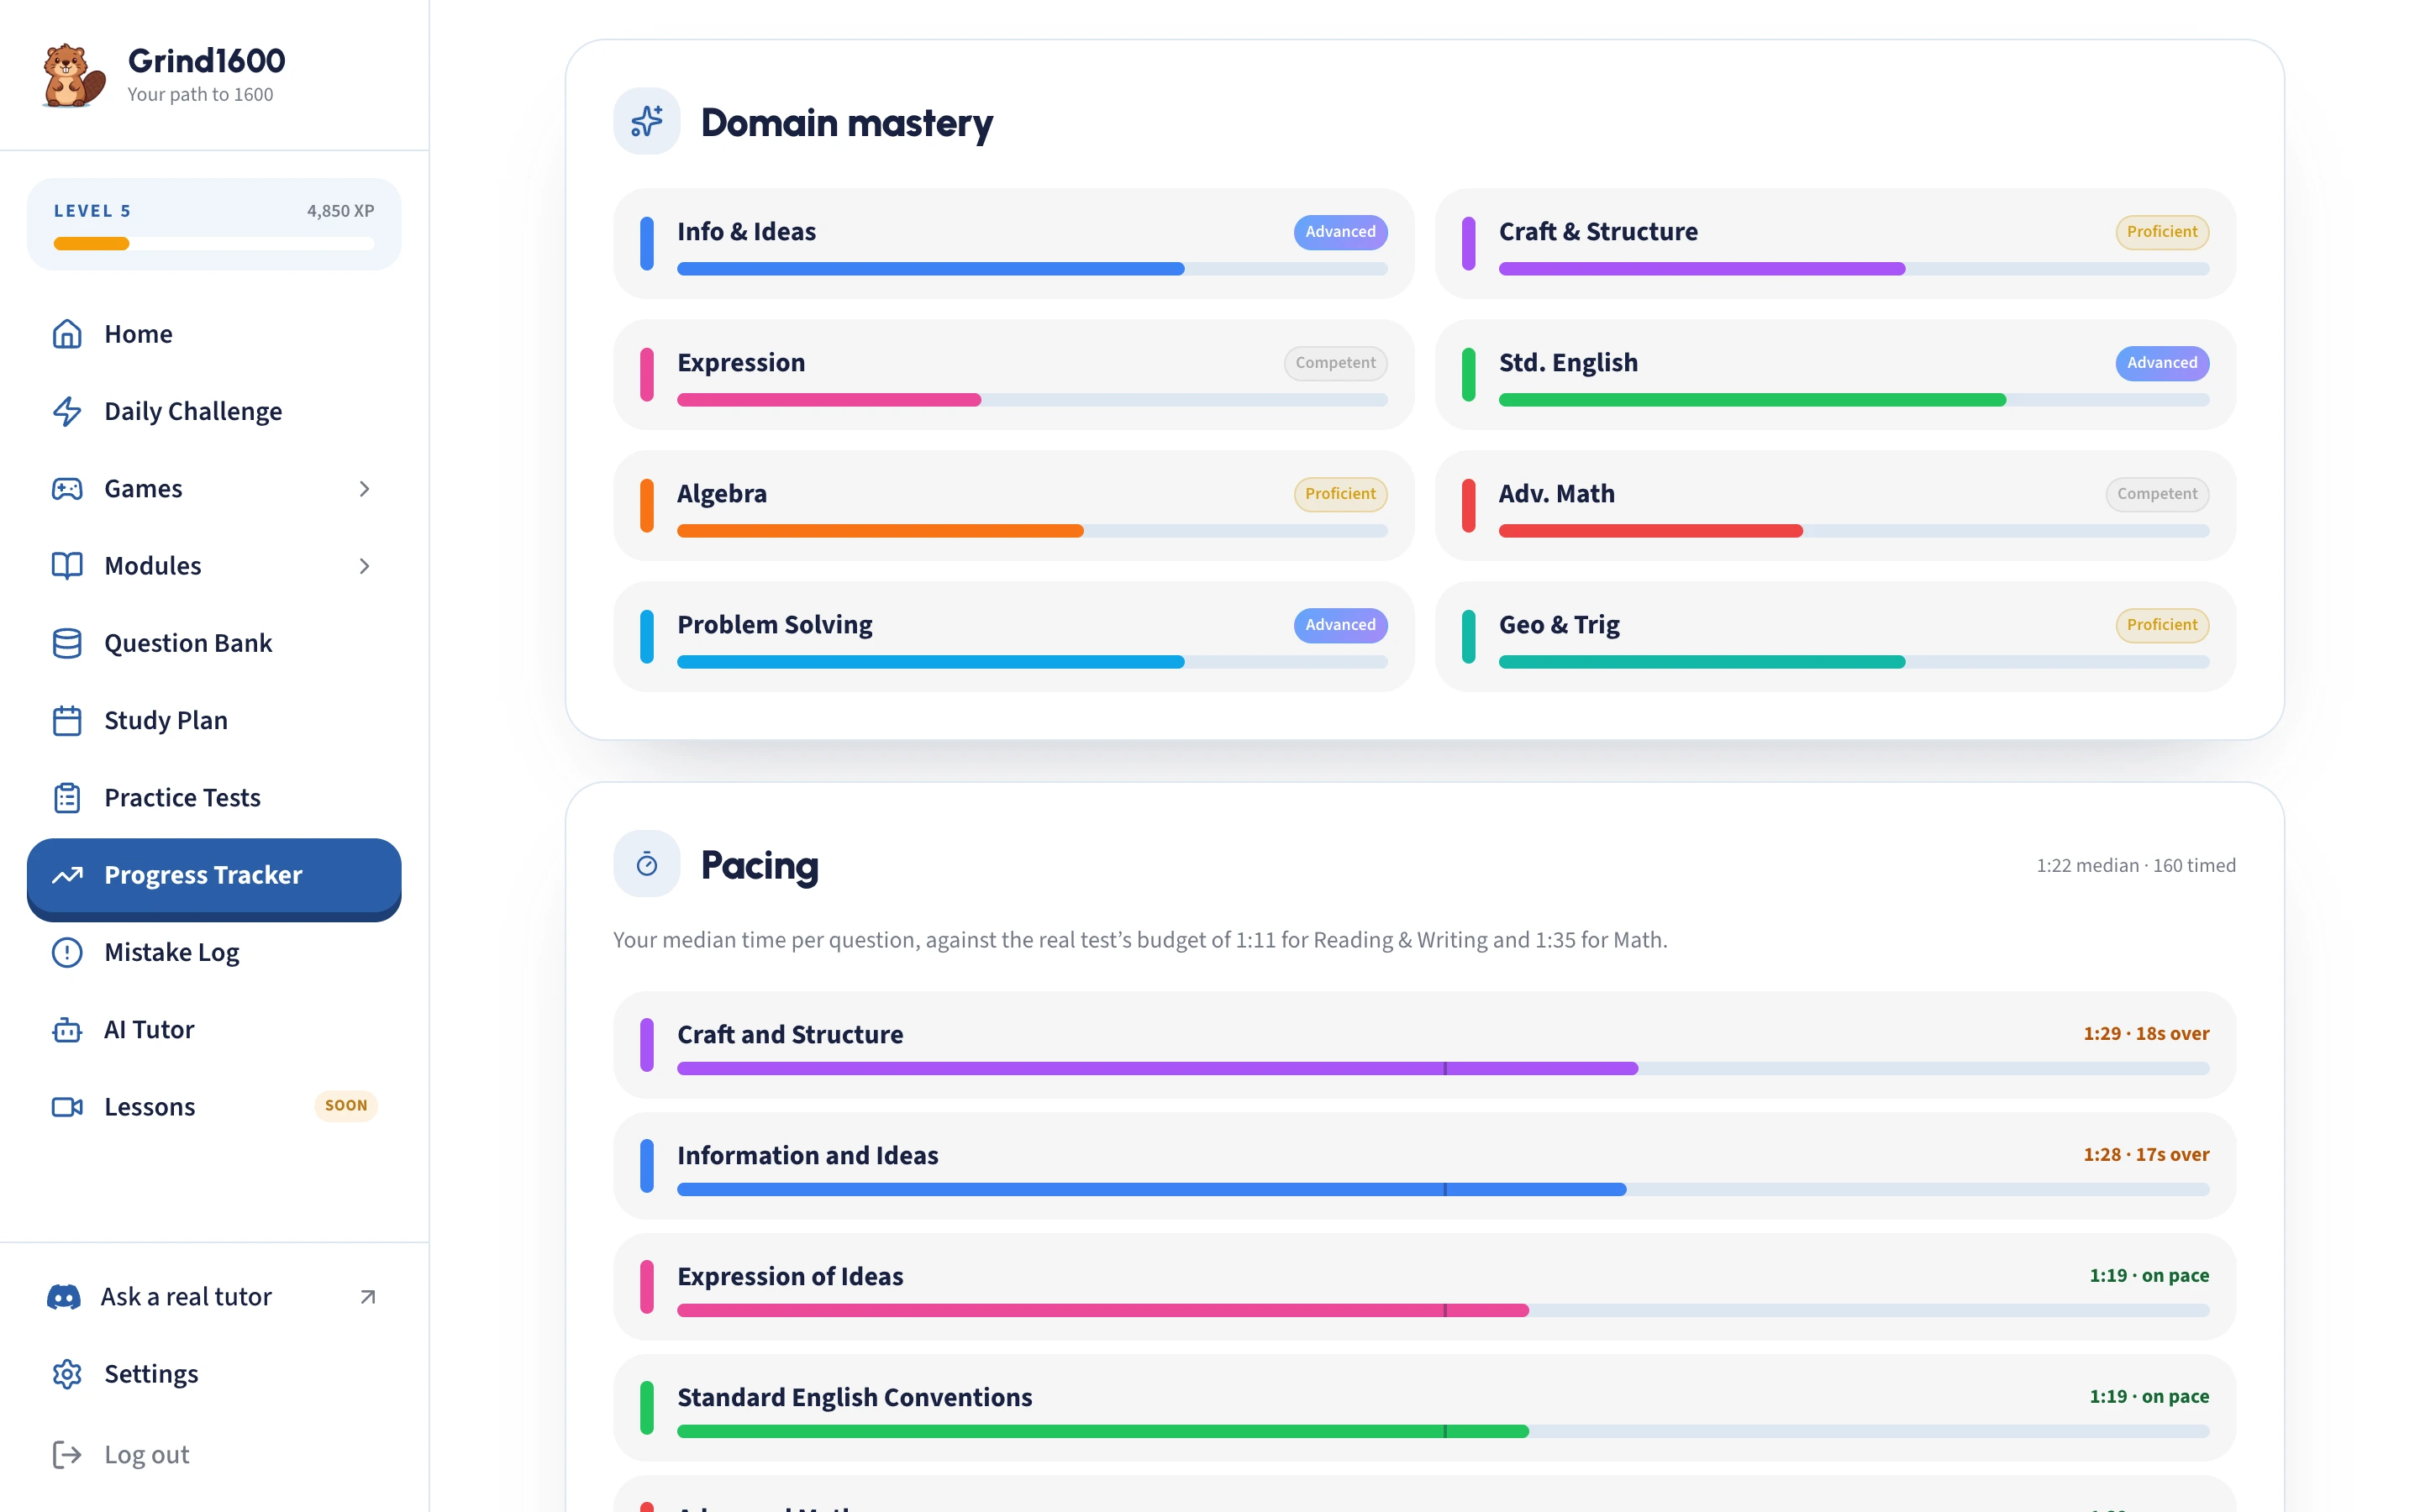The height and width of the screenshot is (1512, 2420).
Task: Open Settings
Action: (x=214, y=1374)
